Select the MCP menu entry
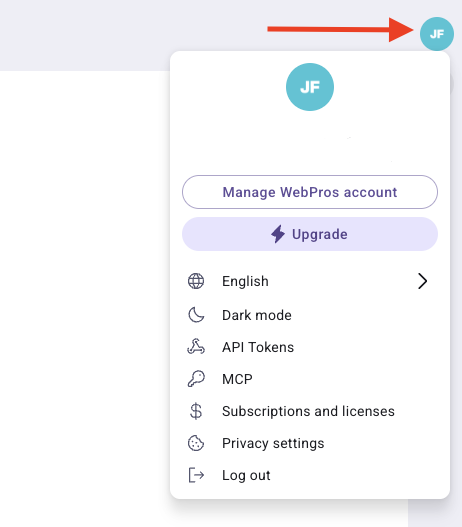 pos(310,379)
